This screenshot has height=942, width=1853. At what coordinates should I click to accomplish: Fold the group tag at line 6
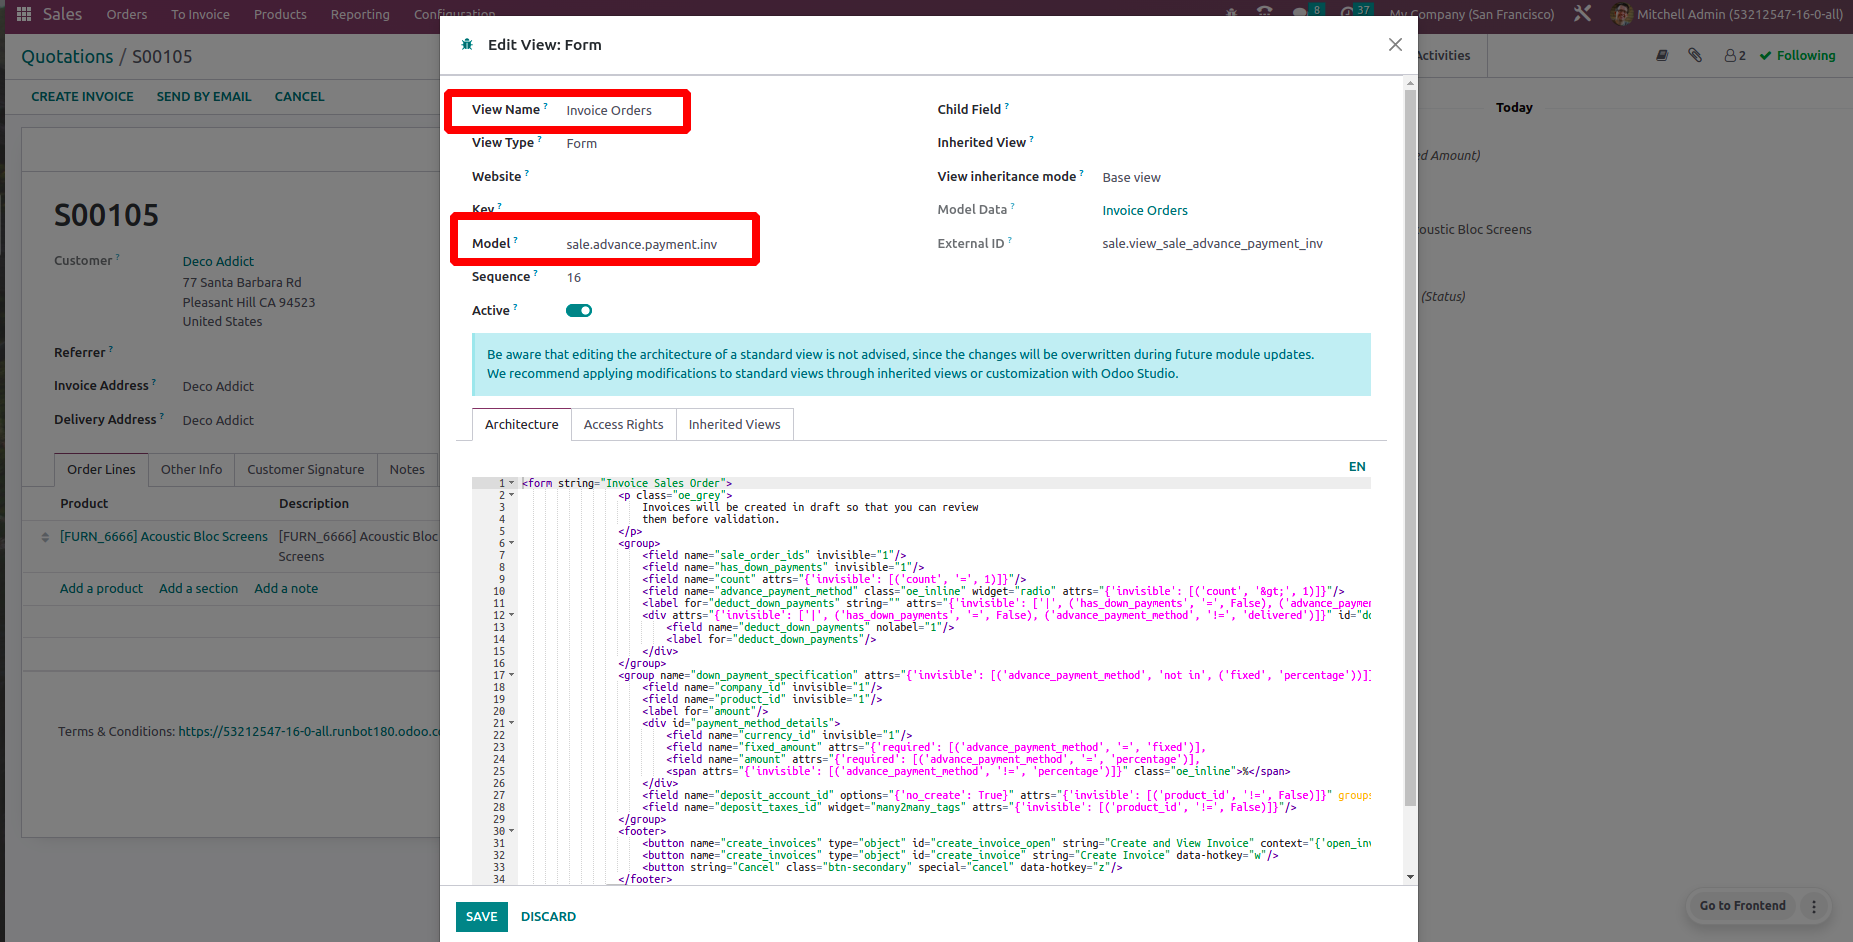(x=512, y=543)
